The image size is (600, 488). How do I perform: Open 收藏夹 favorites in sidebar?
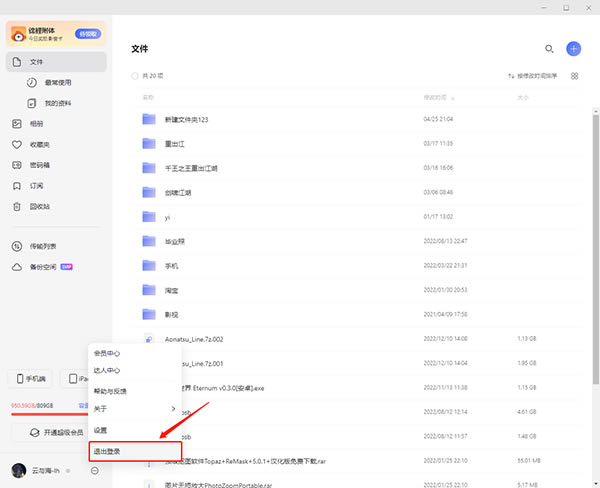[x=38, y=144]
